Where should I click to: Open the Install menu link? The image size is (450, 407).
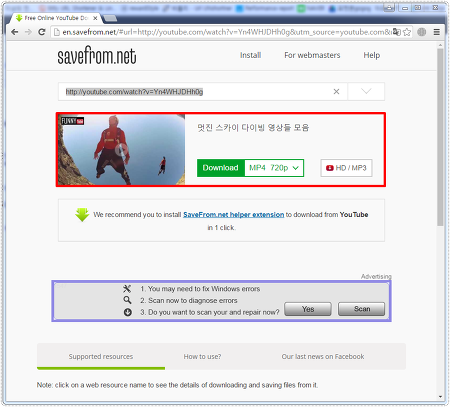coord(250,55)
